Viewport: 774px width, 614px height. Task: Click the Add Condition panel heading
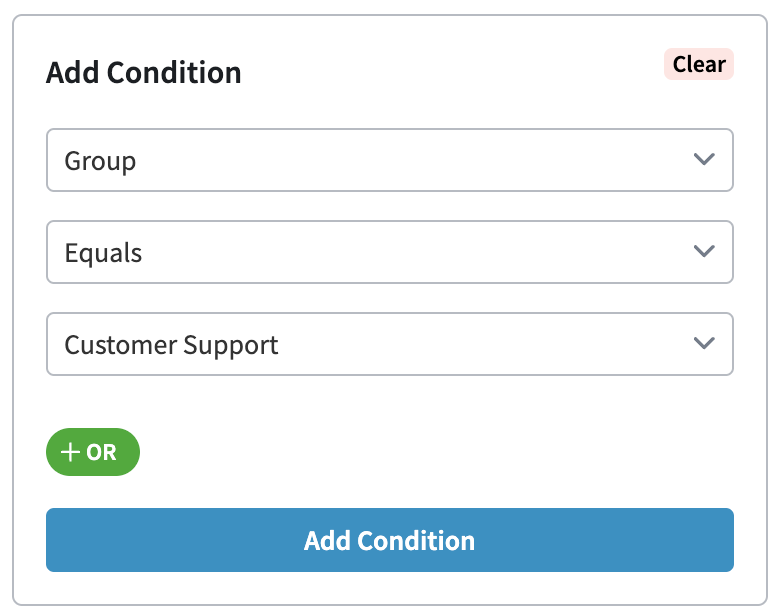(x=144, y=73)
